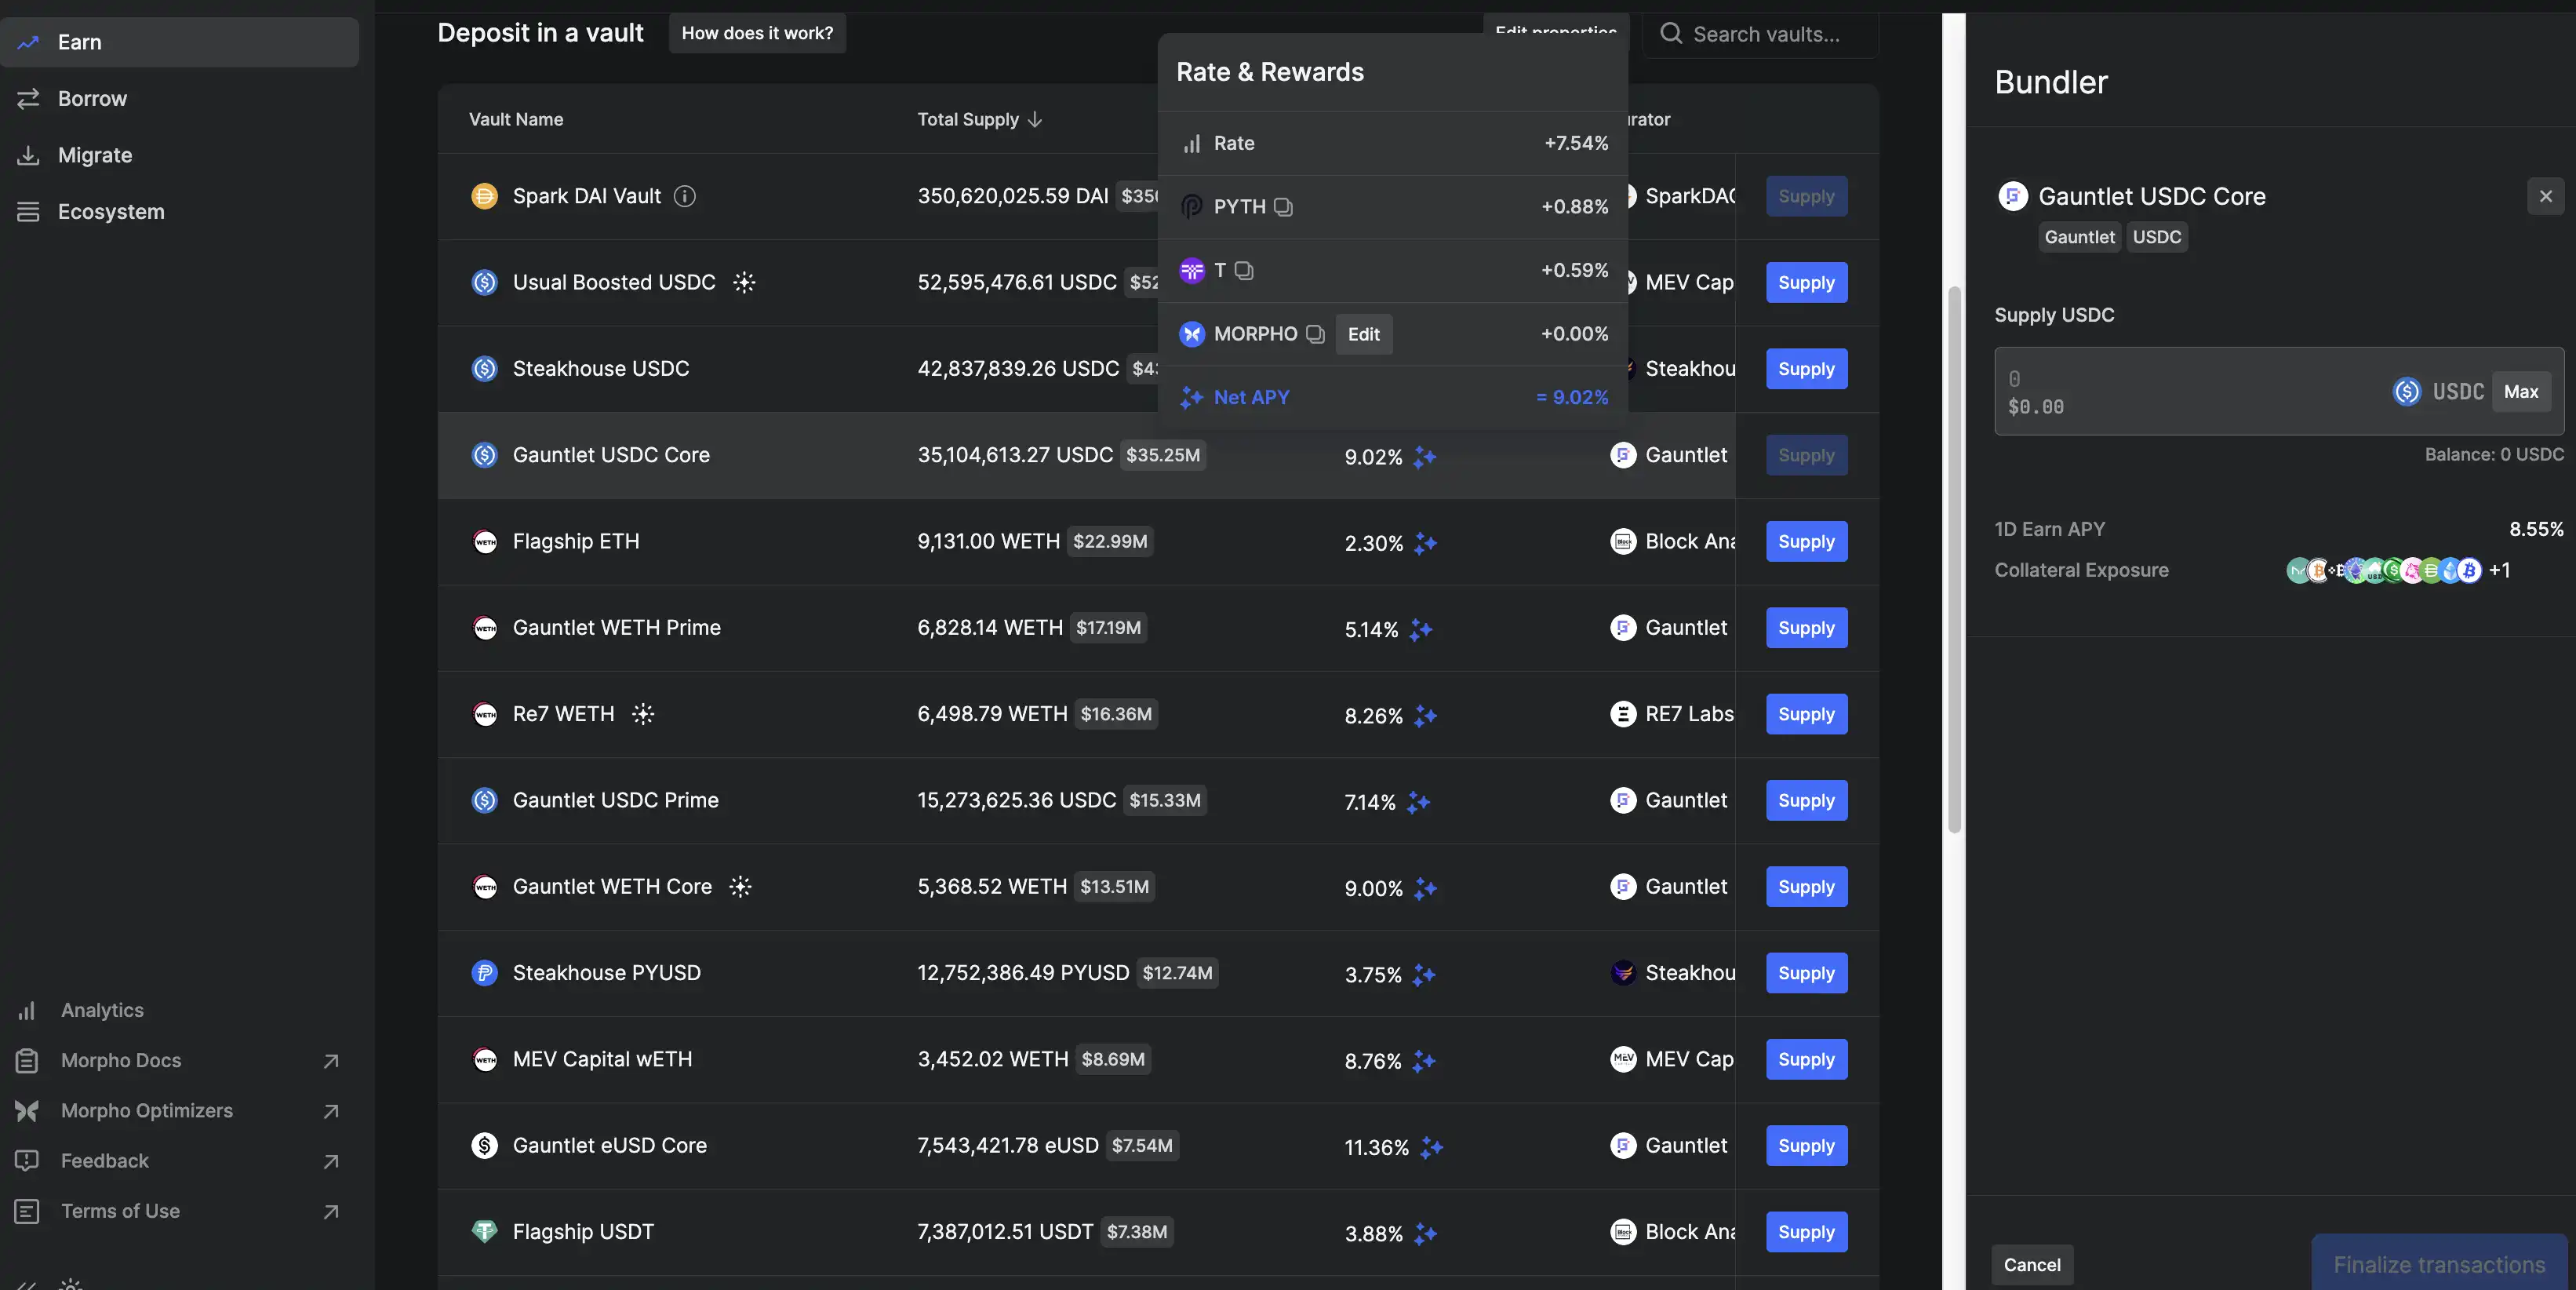Copy the PYTH token address icon
2576x1290 pixels.
1283,207
